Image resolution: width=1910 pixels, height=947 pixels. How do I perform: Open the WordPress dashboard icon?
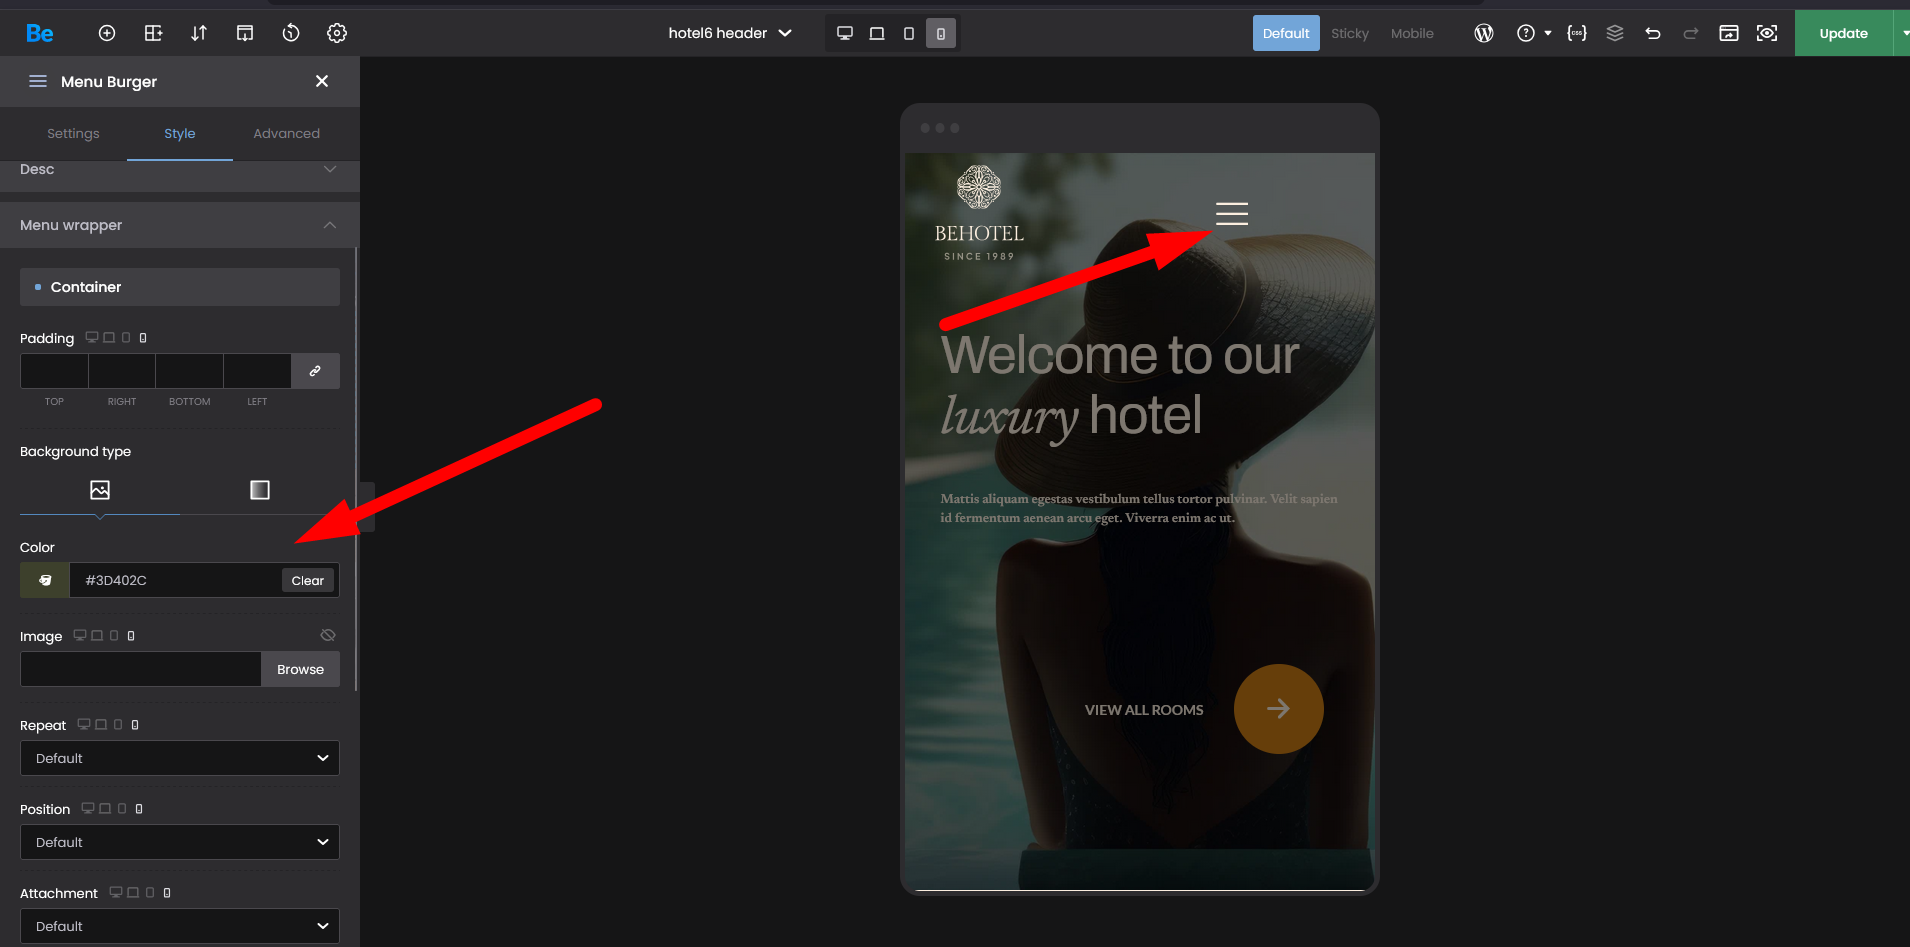click(1484, 33)
